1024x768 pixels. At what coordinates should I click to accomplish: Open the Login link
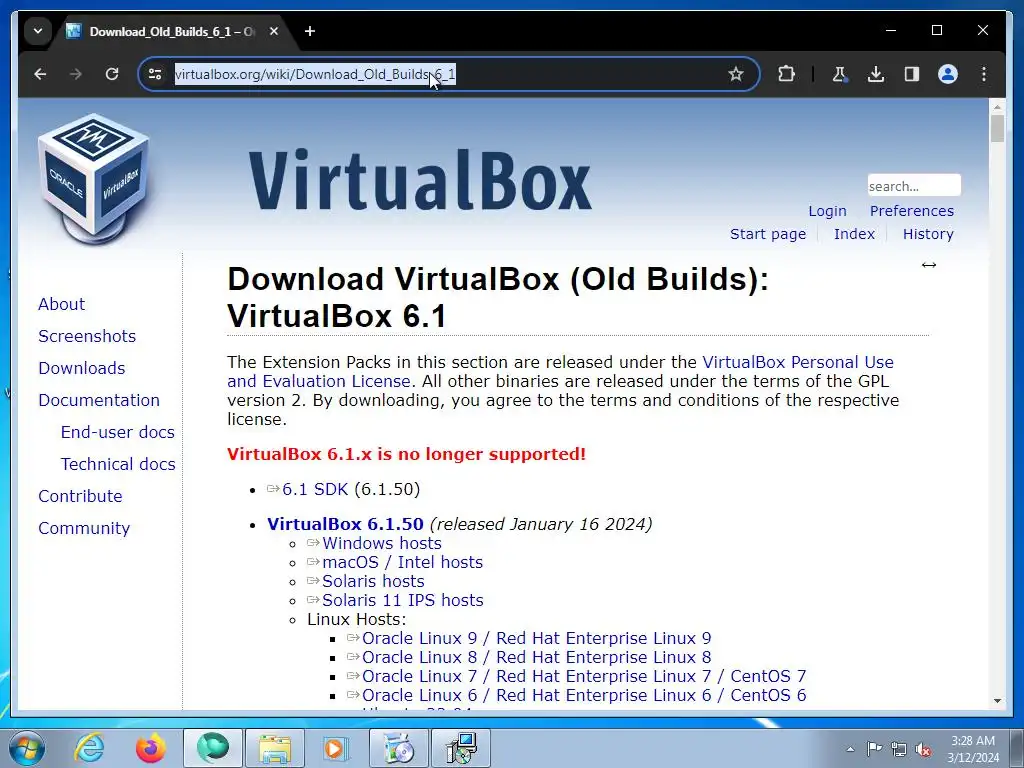(827, 211)
